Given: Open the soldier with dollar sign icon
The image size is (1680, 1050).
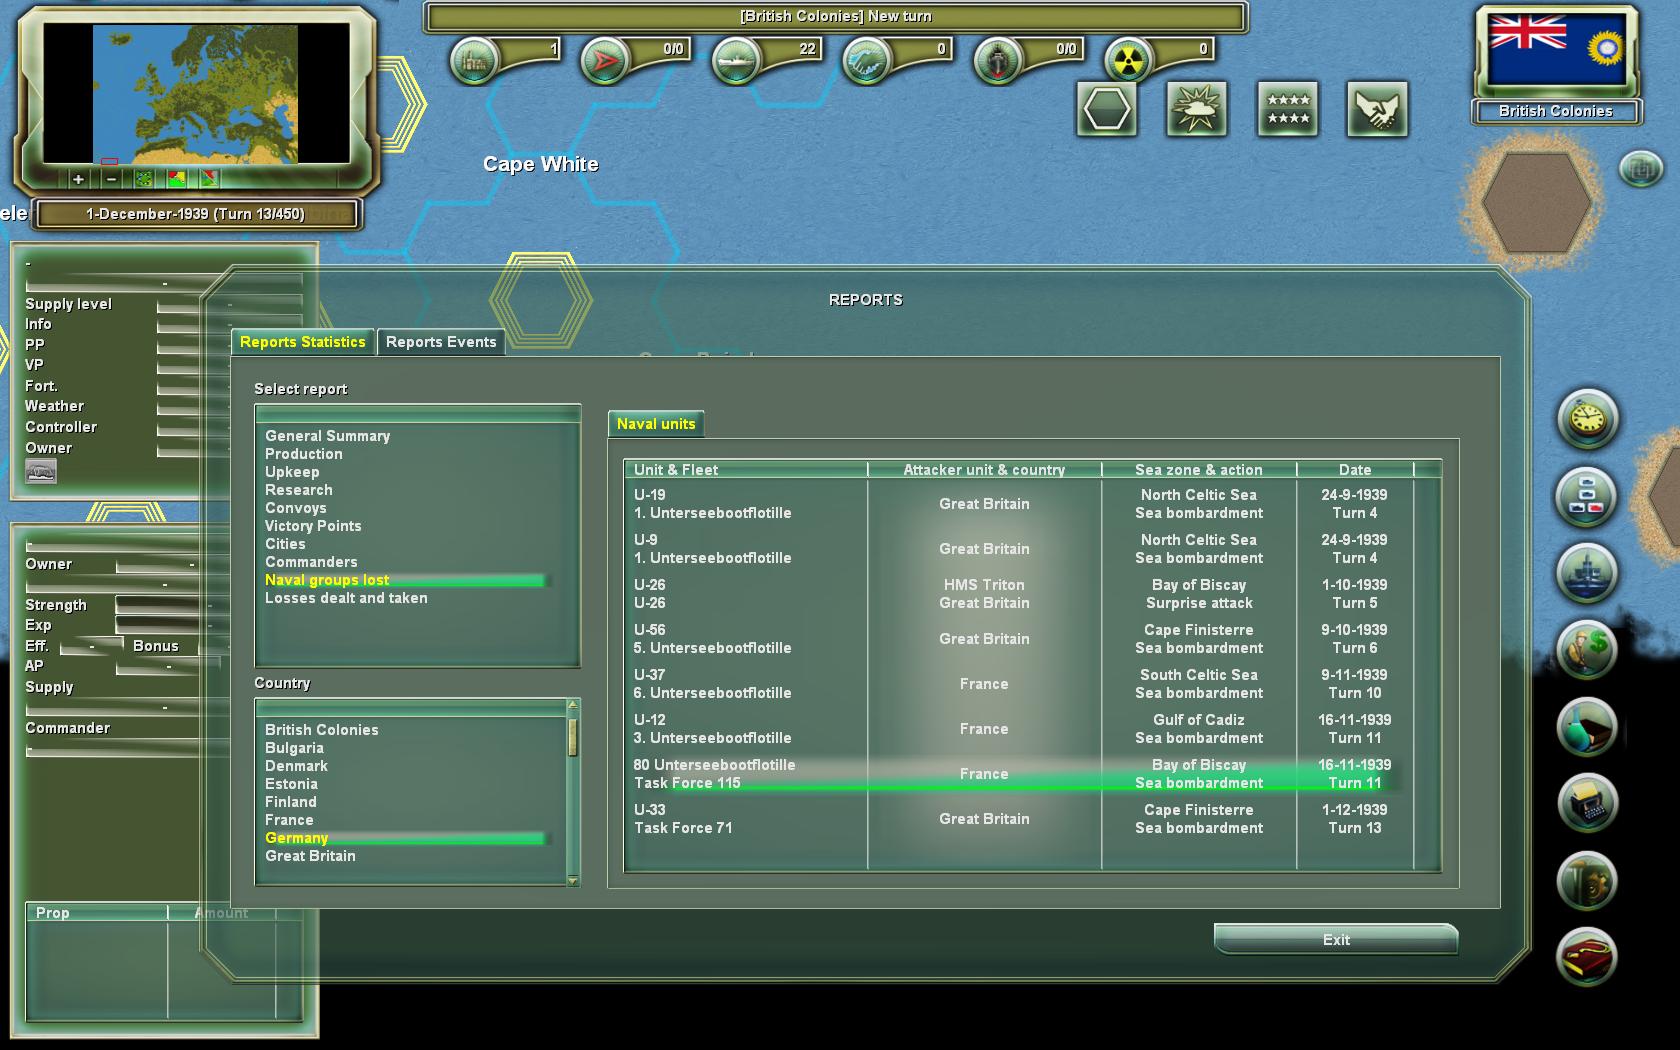Looking at the screenshot, I should 1587,650.
